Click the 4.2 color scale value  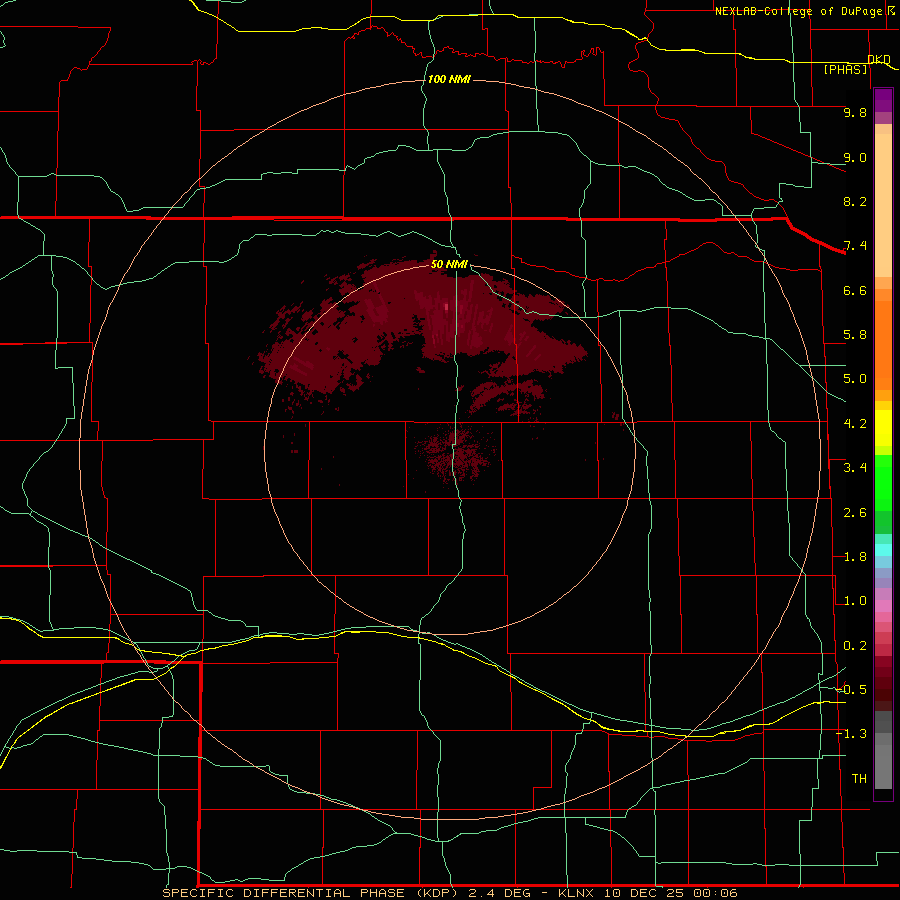pyautogui.click(x=855, y=424)
